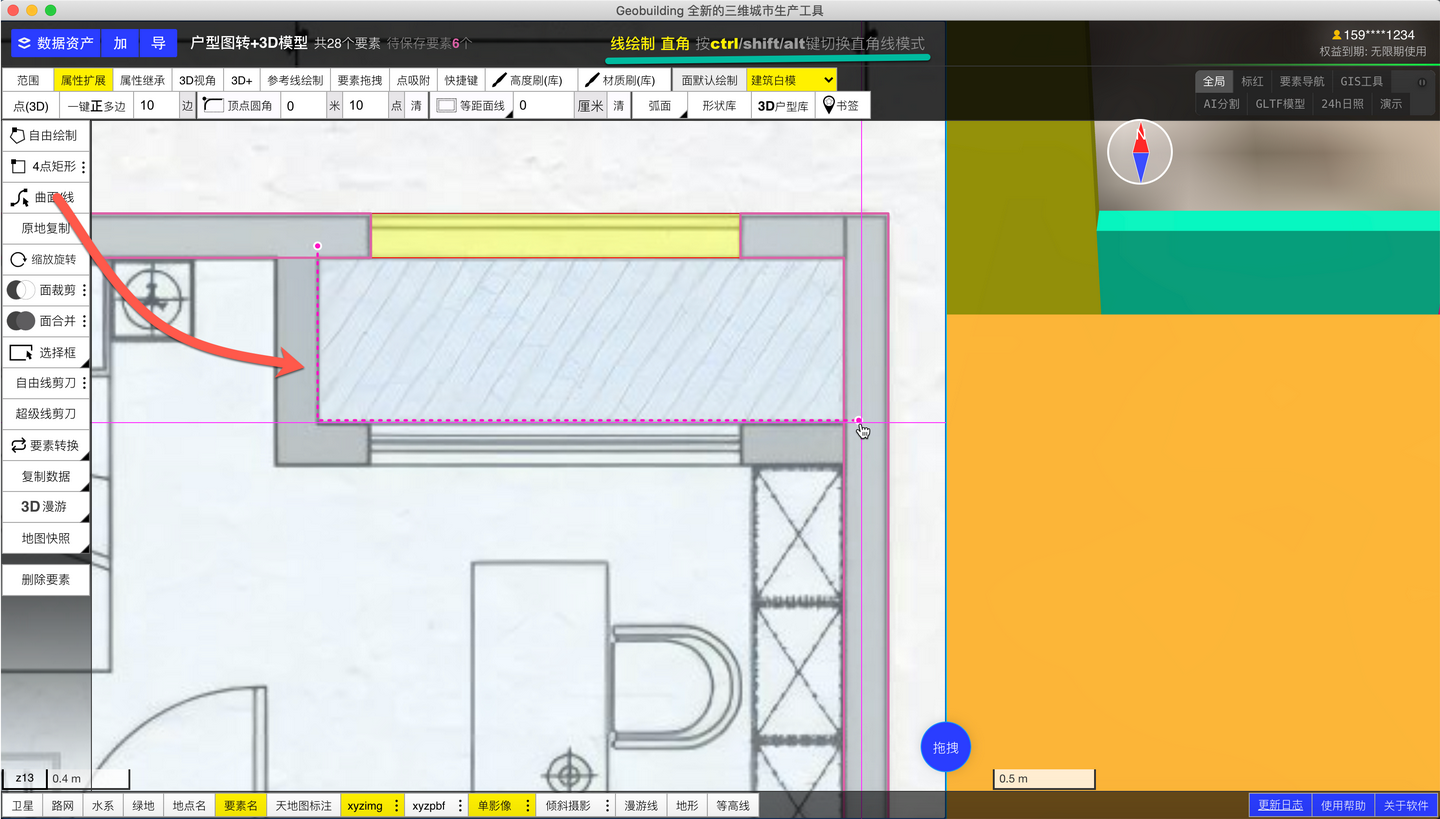Image resolution: width=1440 pixels, height=819 pixels.
Task: Edit the offset distance 厘米 field
Action: click(544, 105)
